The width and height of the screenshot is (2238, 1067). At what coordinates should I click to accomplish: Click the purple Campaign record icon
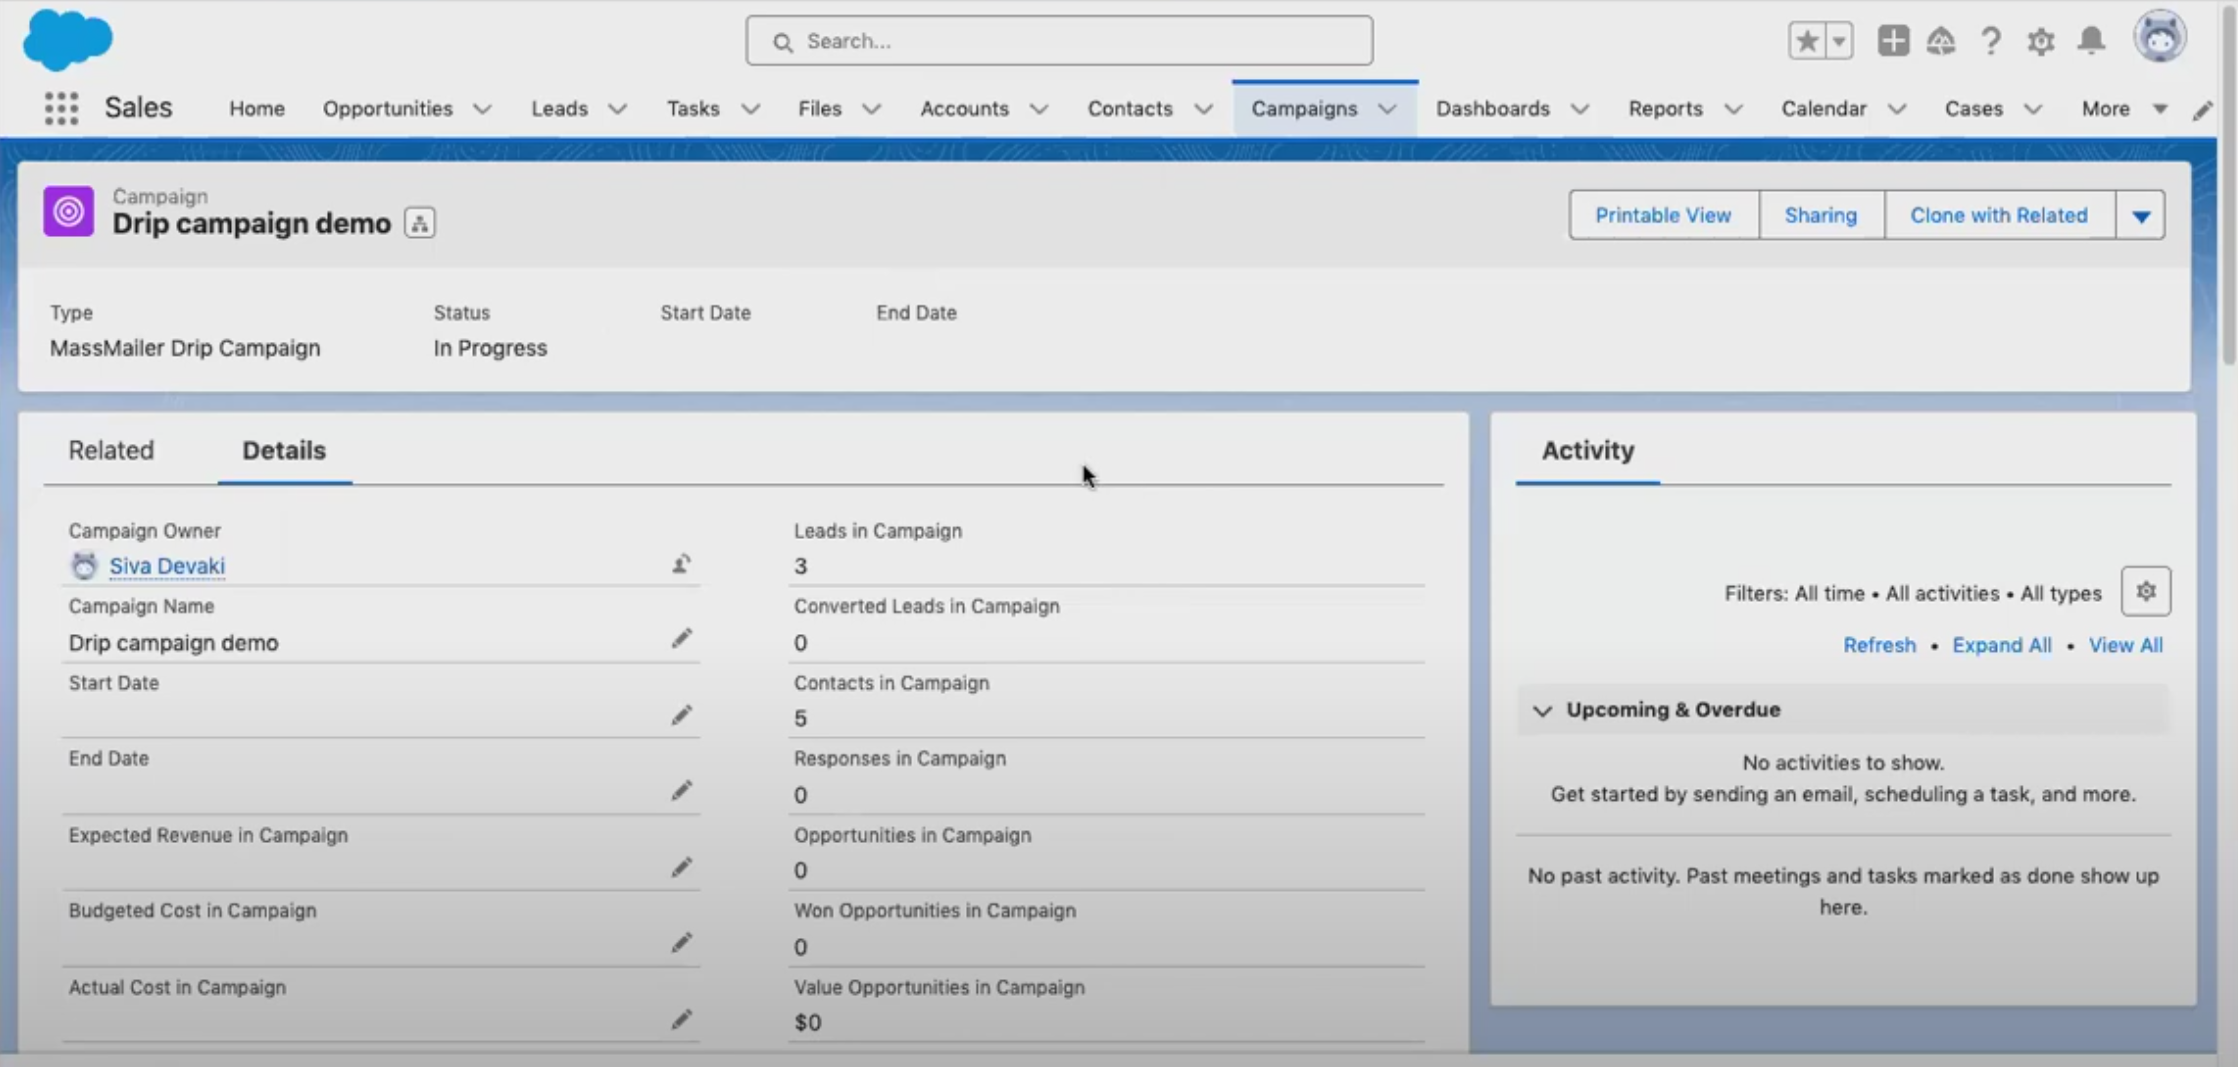tap(68, 211)
